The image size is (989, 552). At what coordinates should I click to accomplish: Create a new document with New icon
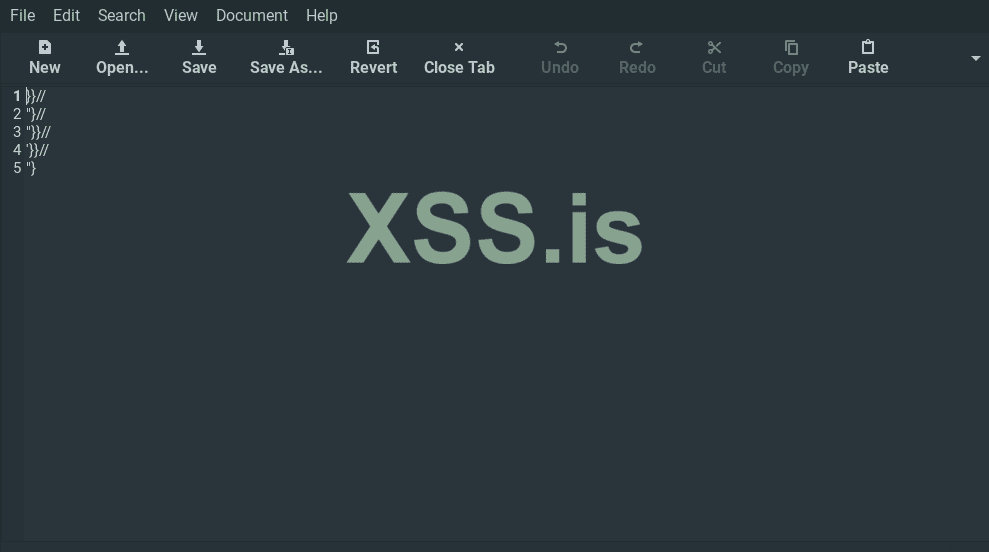coord(45,47)
